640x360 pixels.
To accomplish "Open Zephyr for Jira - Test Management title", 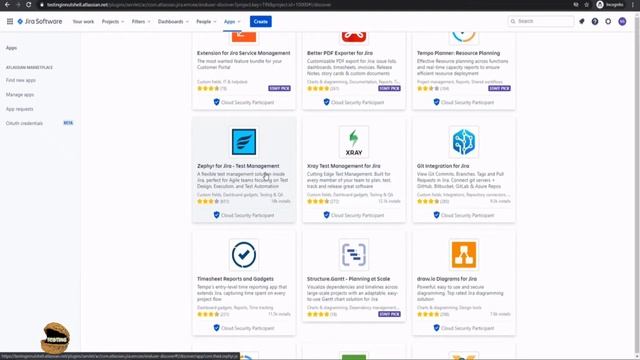I will tap(238, 166).
